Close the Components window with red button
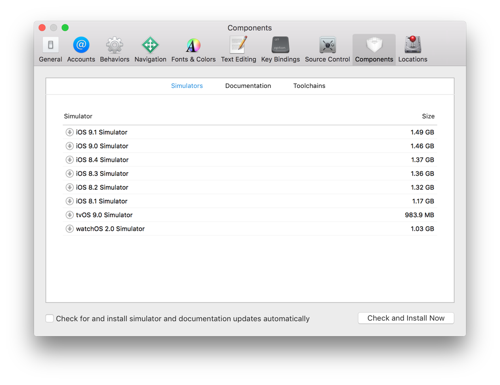The image size is (500, 385). point(42,28)
